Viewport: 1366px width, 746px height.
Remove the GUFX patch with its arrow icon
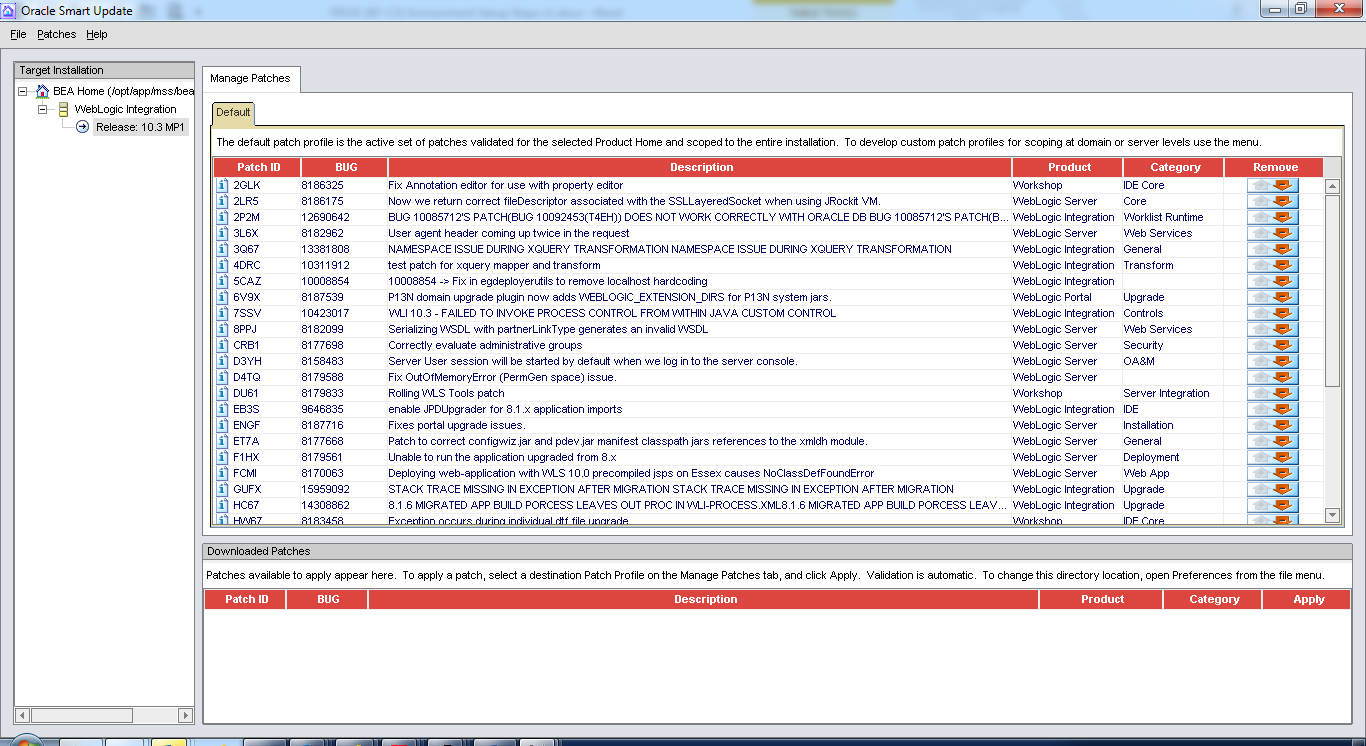click(x=1271, y=489)
